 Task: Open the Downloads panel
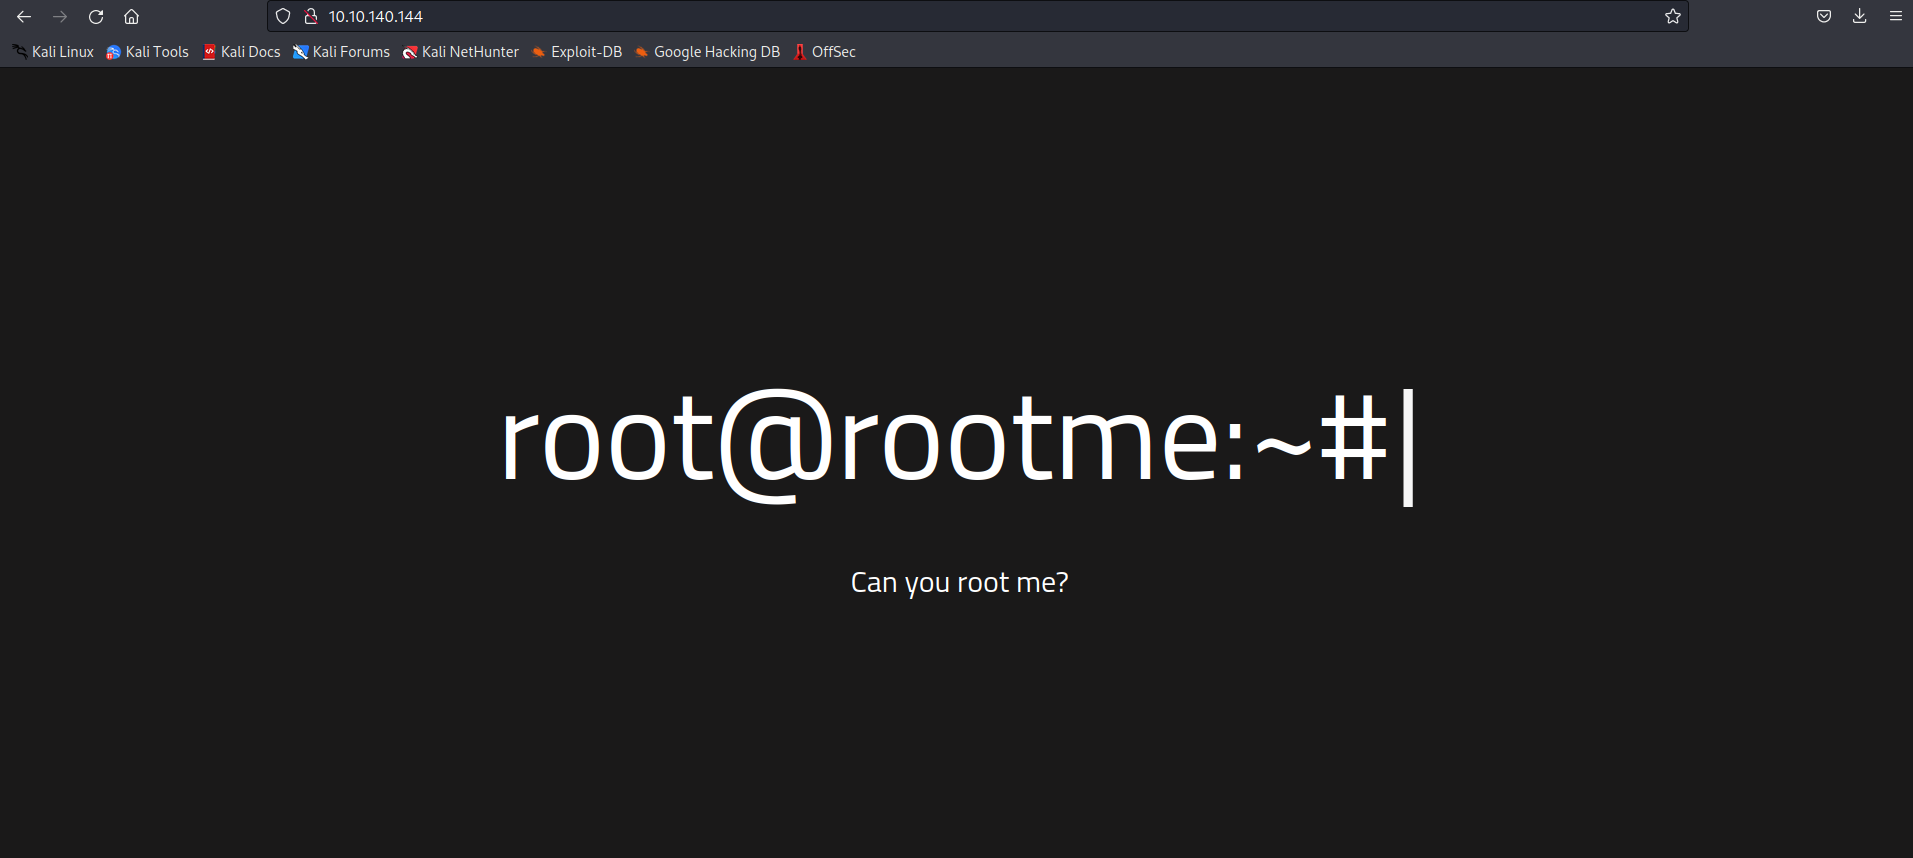(1860, 16)
